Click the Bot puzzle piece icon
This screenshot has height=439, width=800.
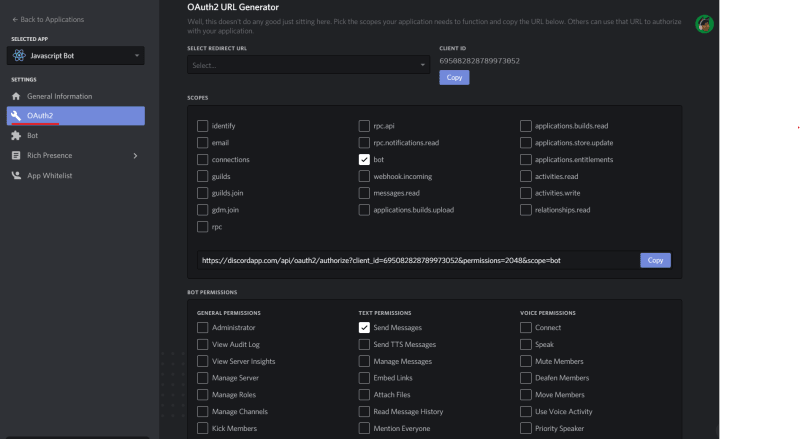(16, 135)
